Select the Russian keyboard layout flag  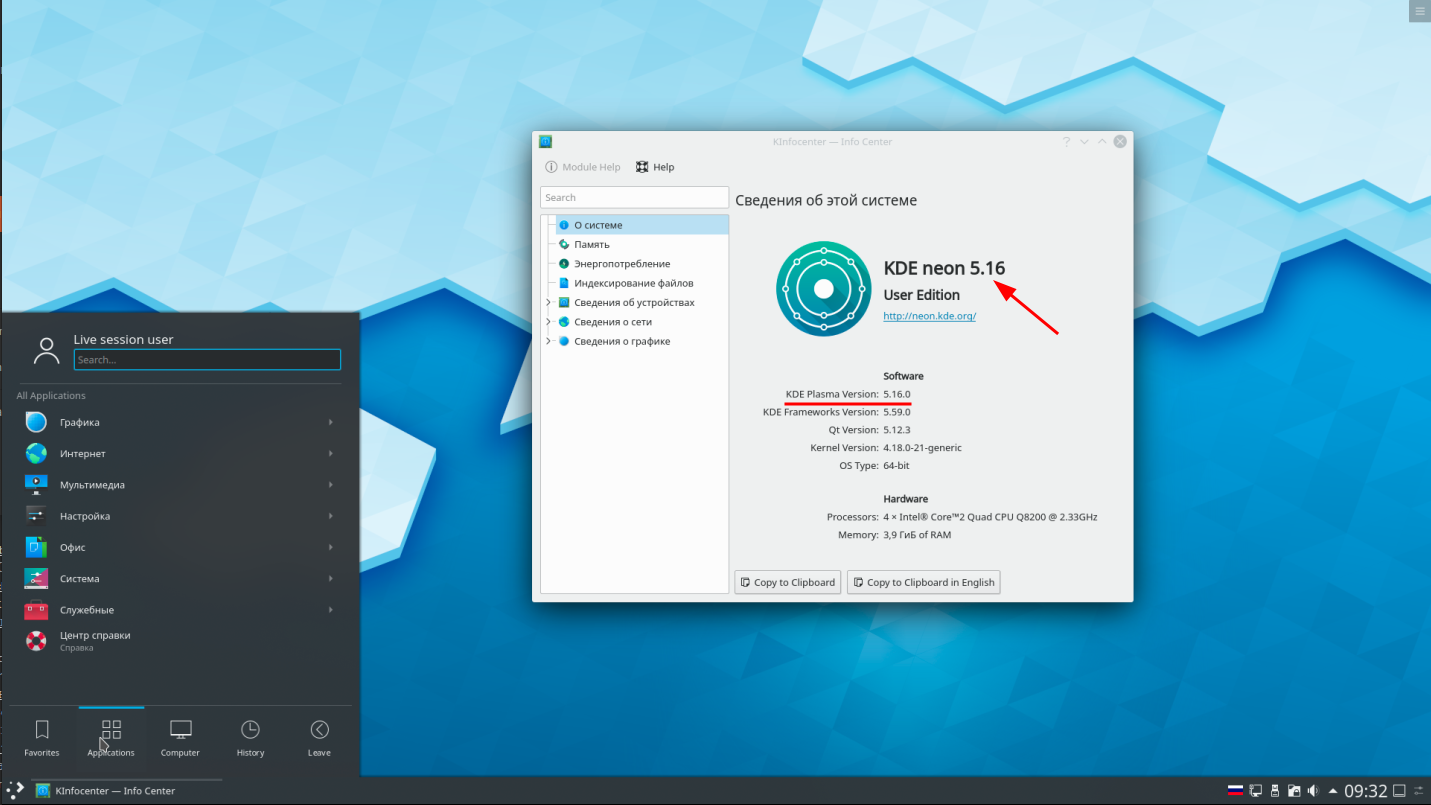point(1235,790)
